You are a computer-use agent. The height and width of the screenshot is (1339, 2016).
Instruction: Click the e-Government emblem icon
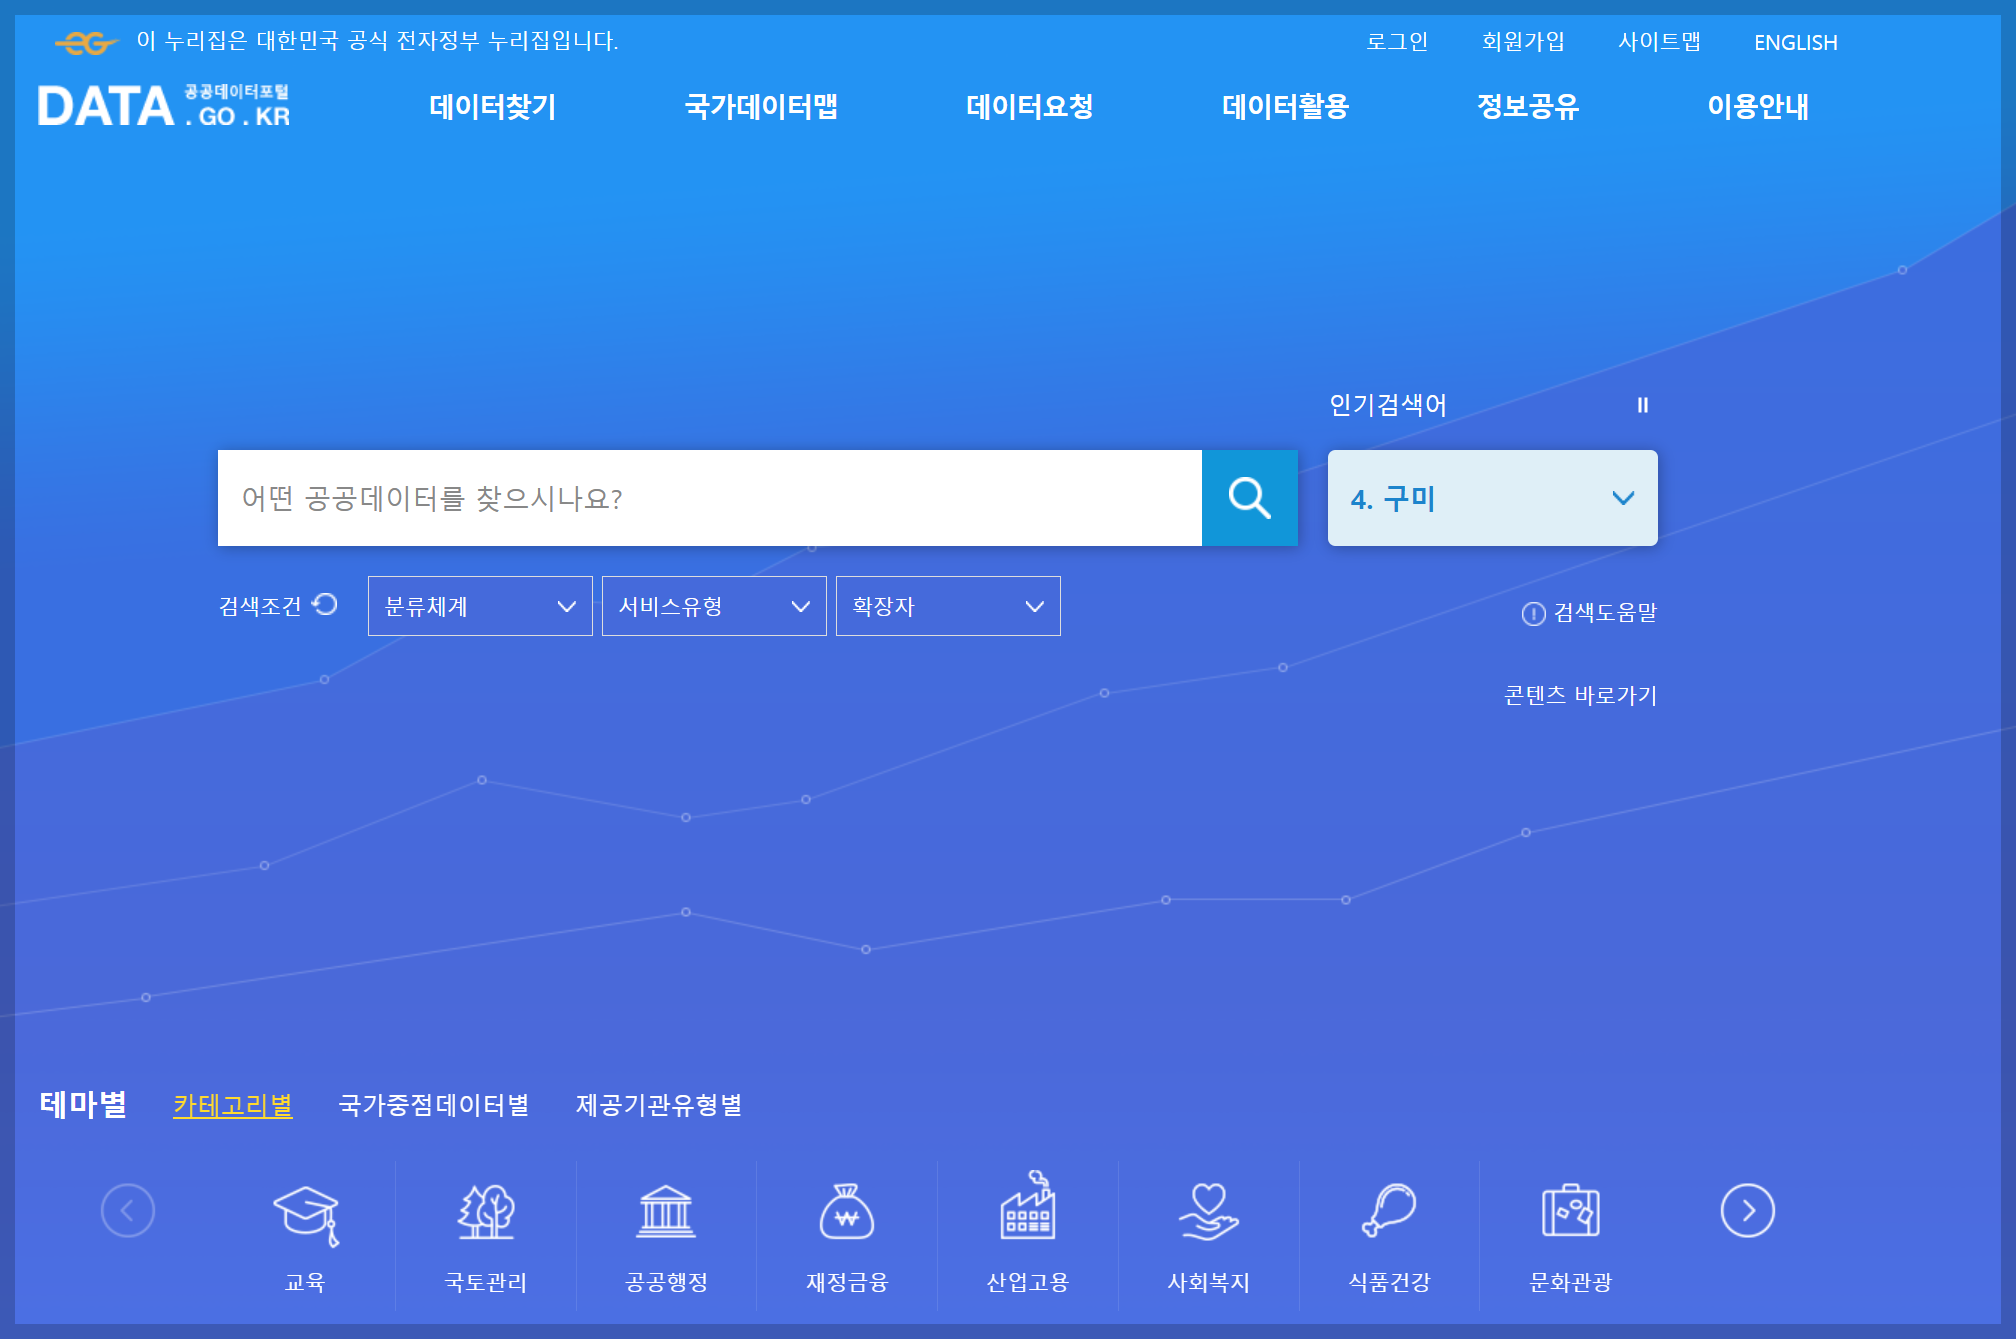[x=86, y=42]
